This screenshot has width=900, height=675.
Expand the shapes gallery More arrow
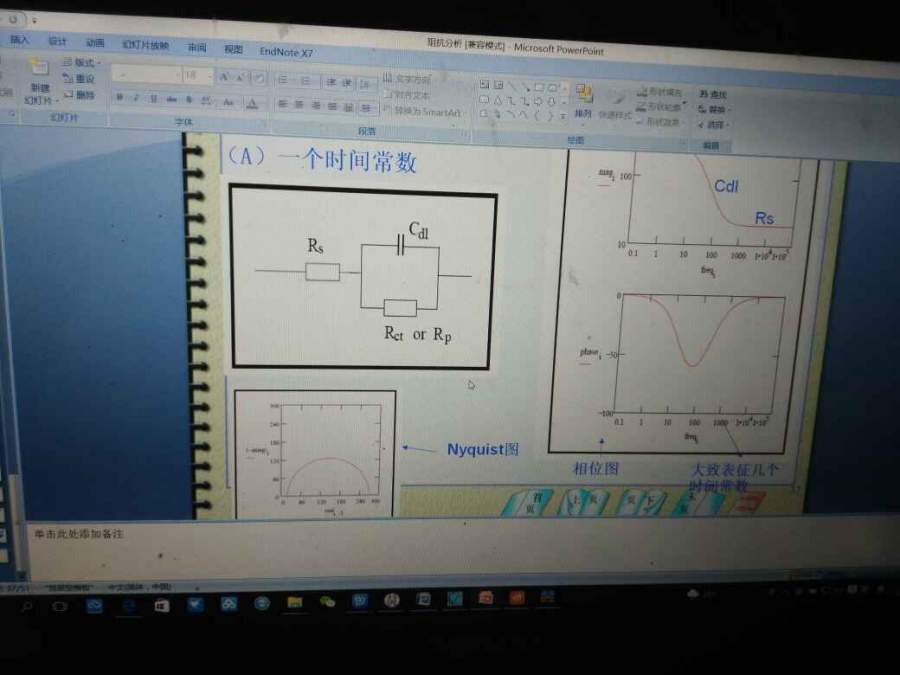click(x=564, y=117)
